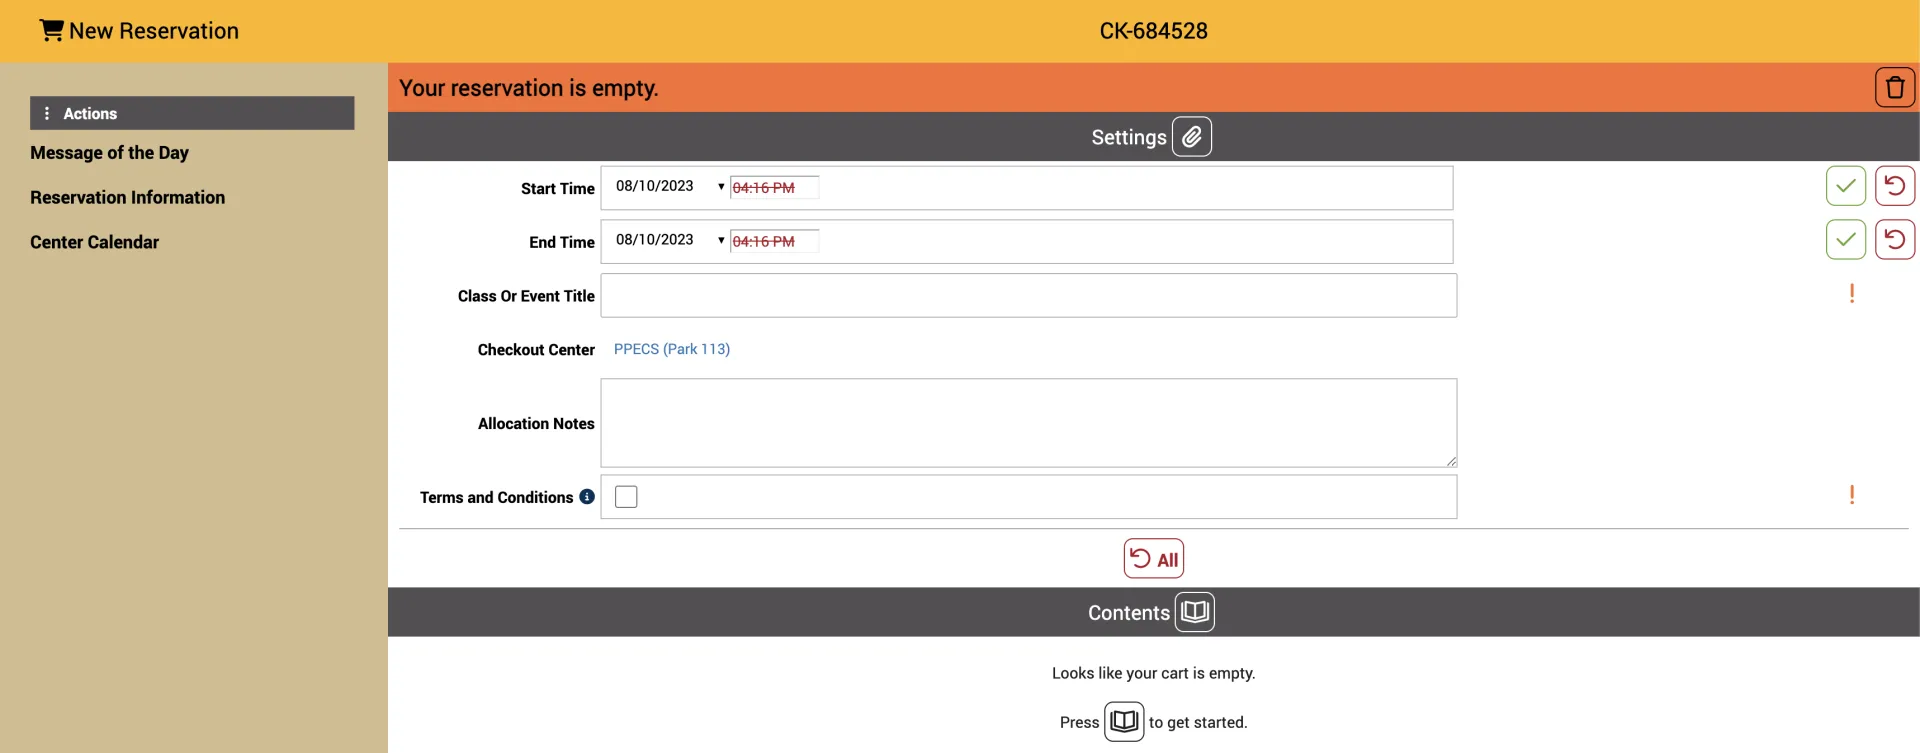Viewport: 1920px width, 753px height.
Task: Click the shopping cart New Reservation icon
Action: tap(51, 31)
